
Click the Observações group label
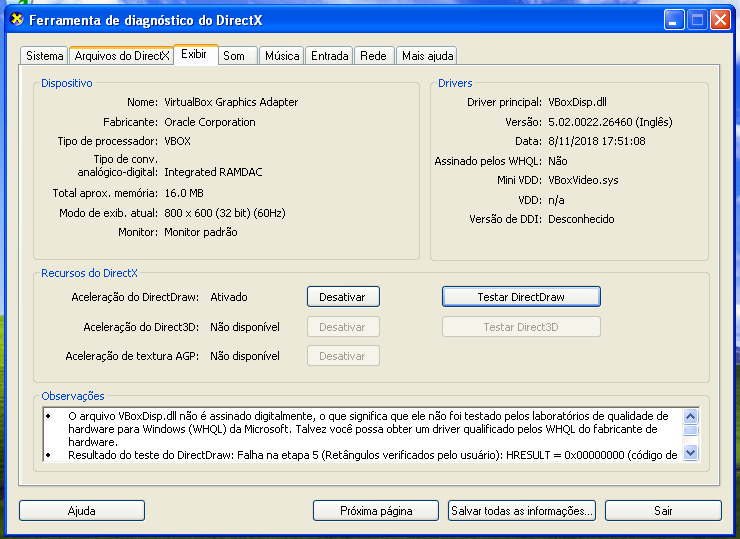(x=73, y=396)
